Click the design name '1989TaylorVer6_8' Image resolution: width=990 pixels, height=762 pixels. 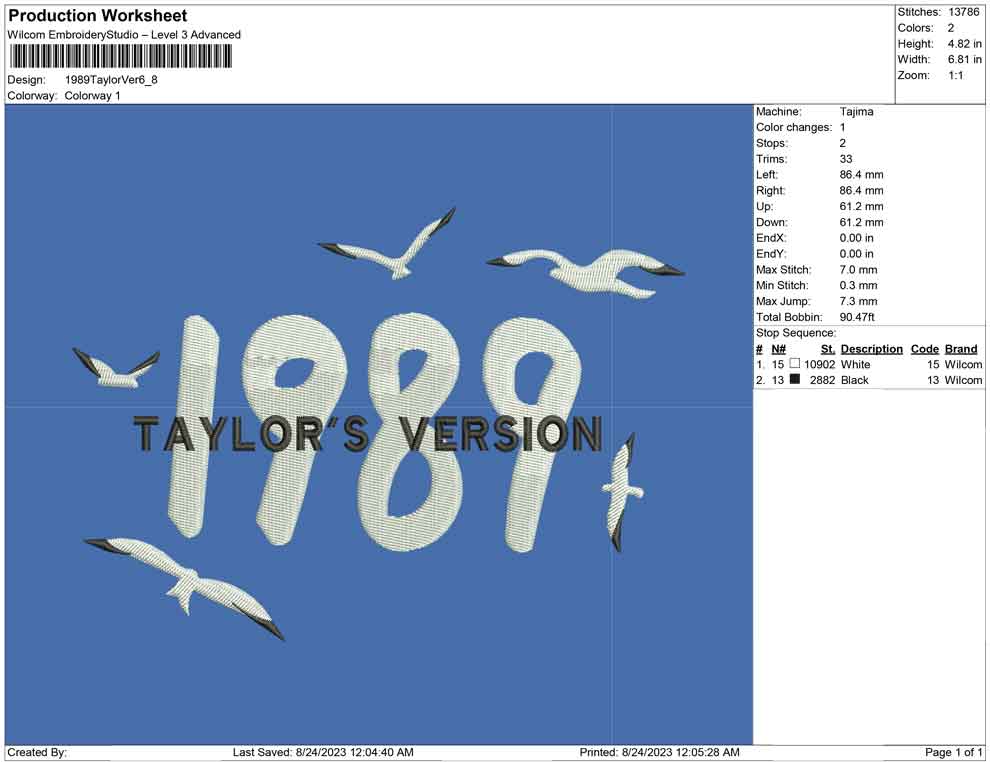tap(111, 80)
